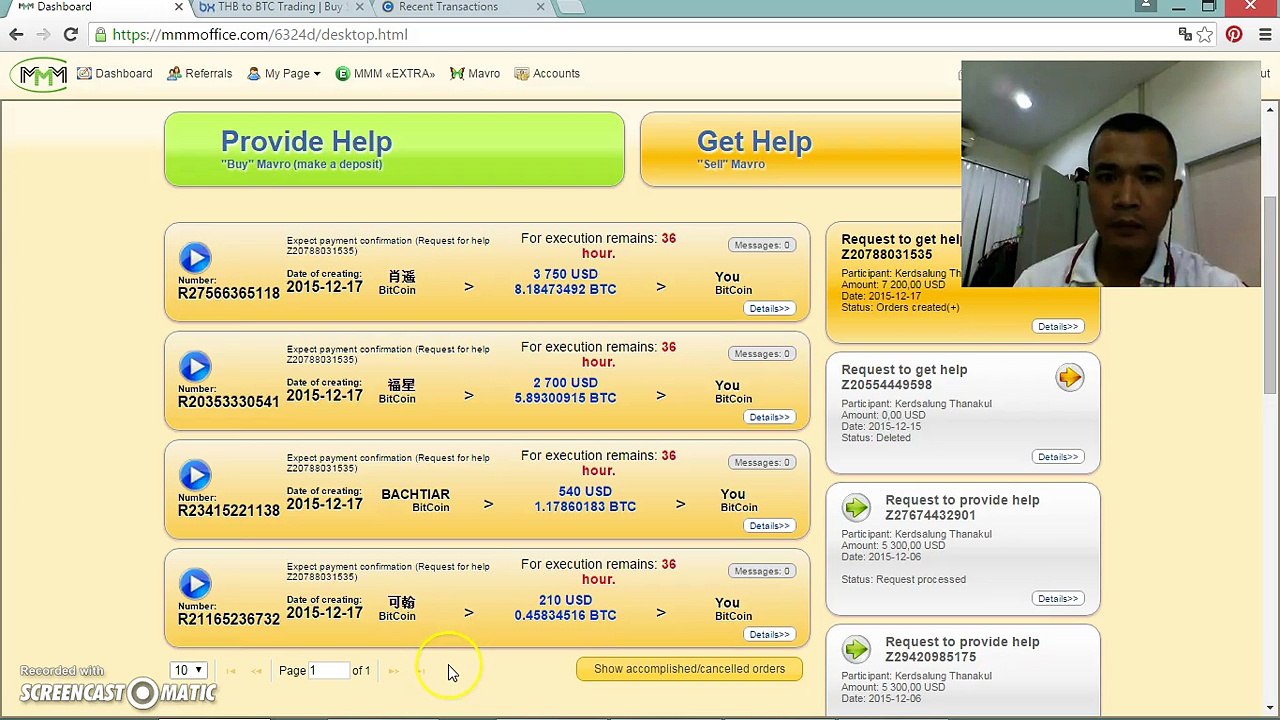Open a new browser tab
This screenshot has width=1280, height=720.
tap(570, 7)
